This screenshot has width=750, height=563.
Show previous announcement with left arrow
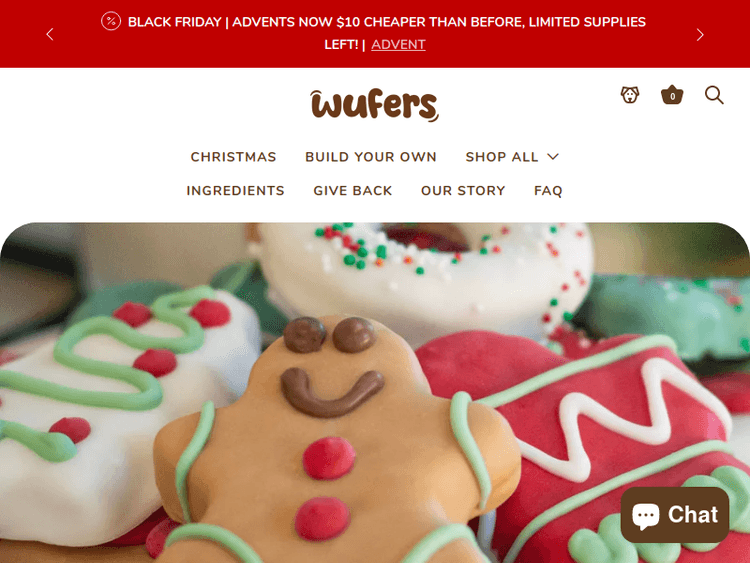pos(50,34)
